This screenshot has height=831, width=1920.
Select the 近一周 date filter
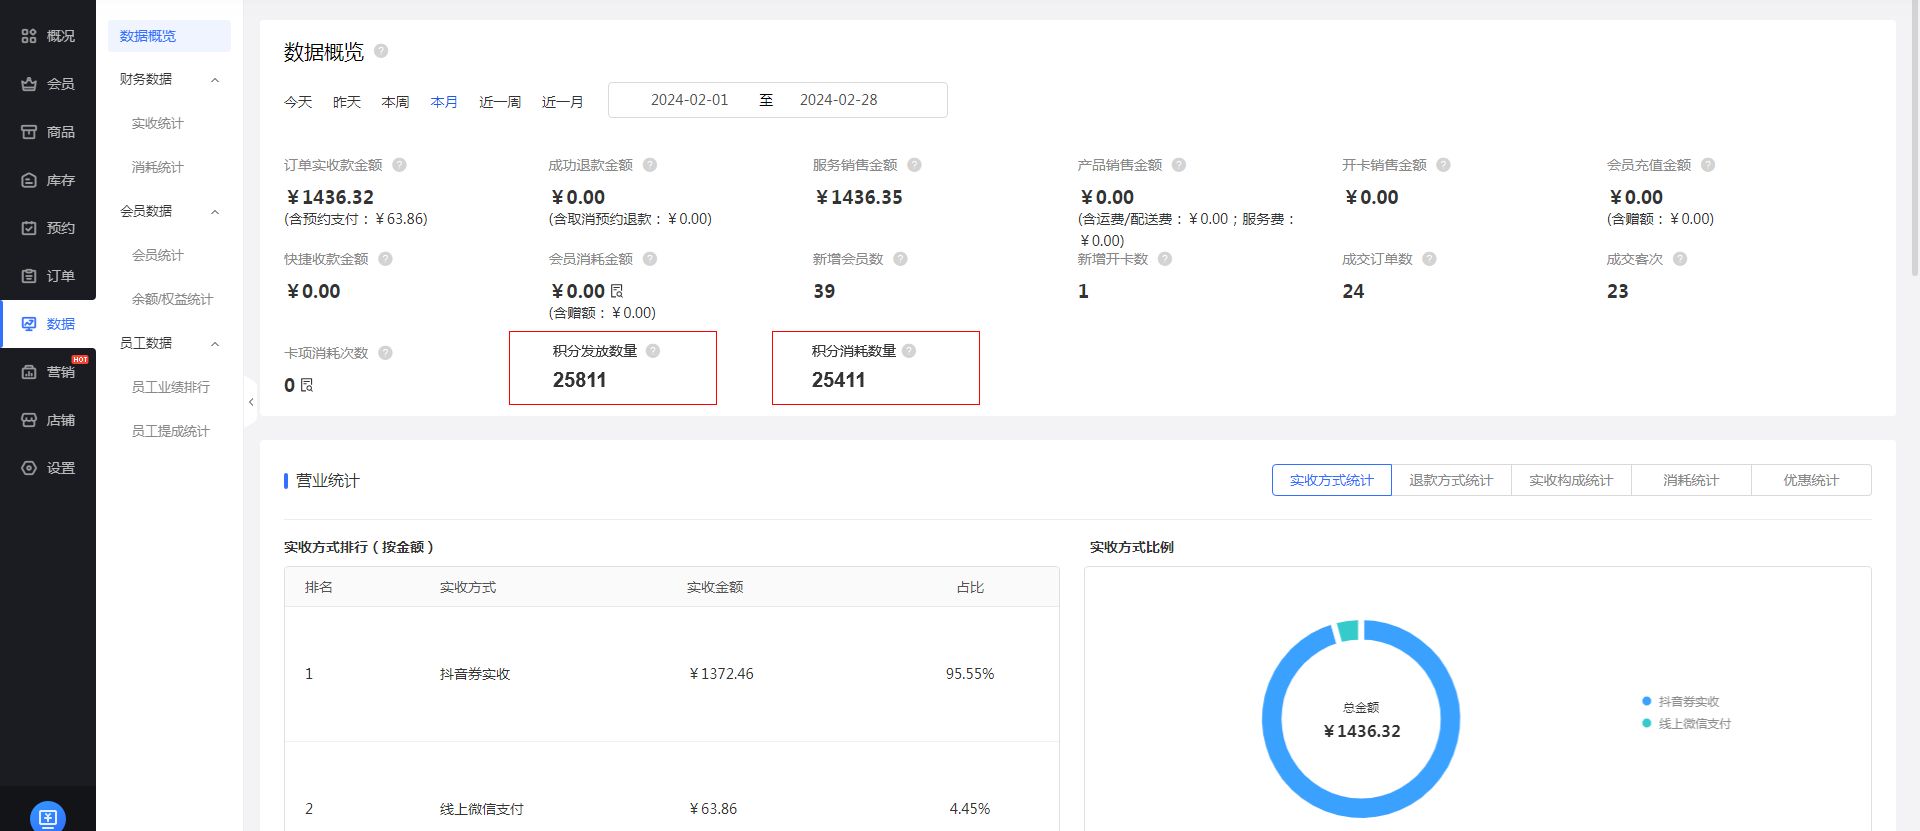pos(500,102)
